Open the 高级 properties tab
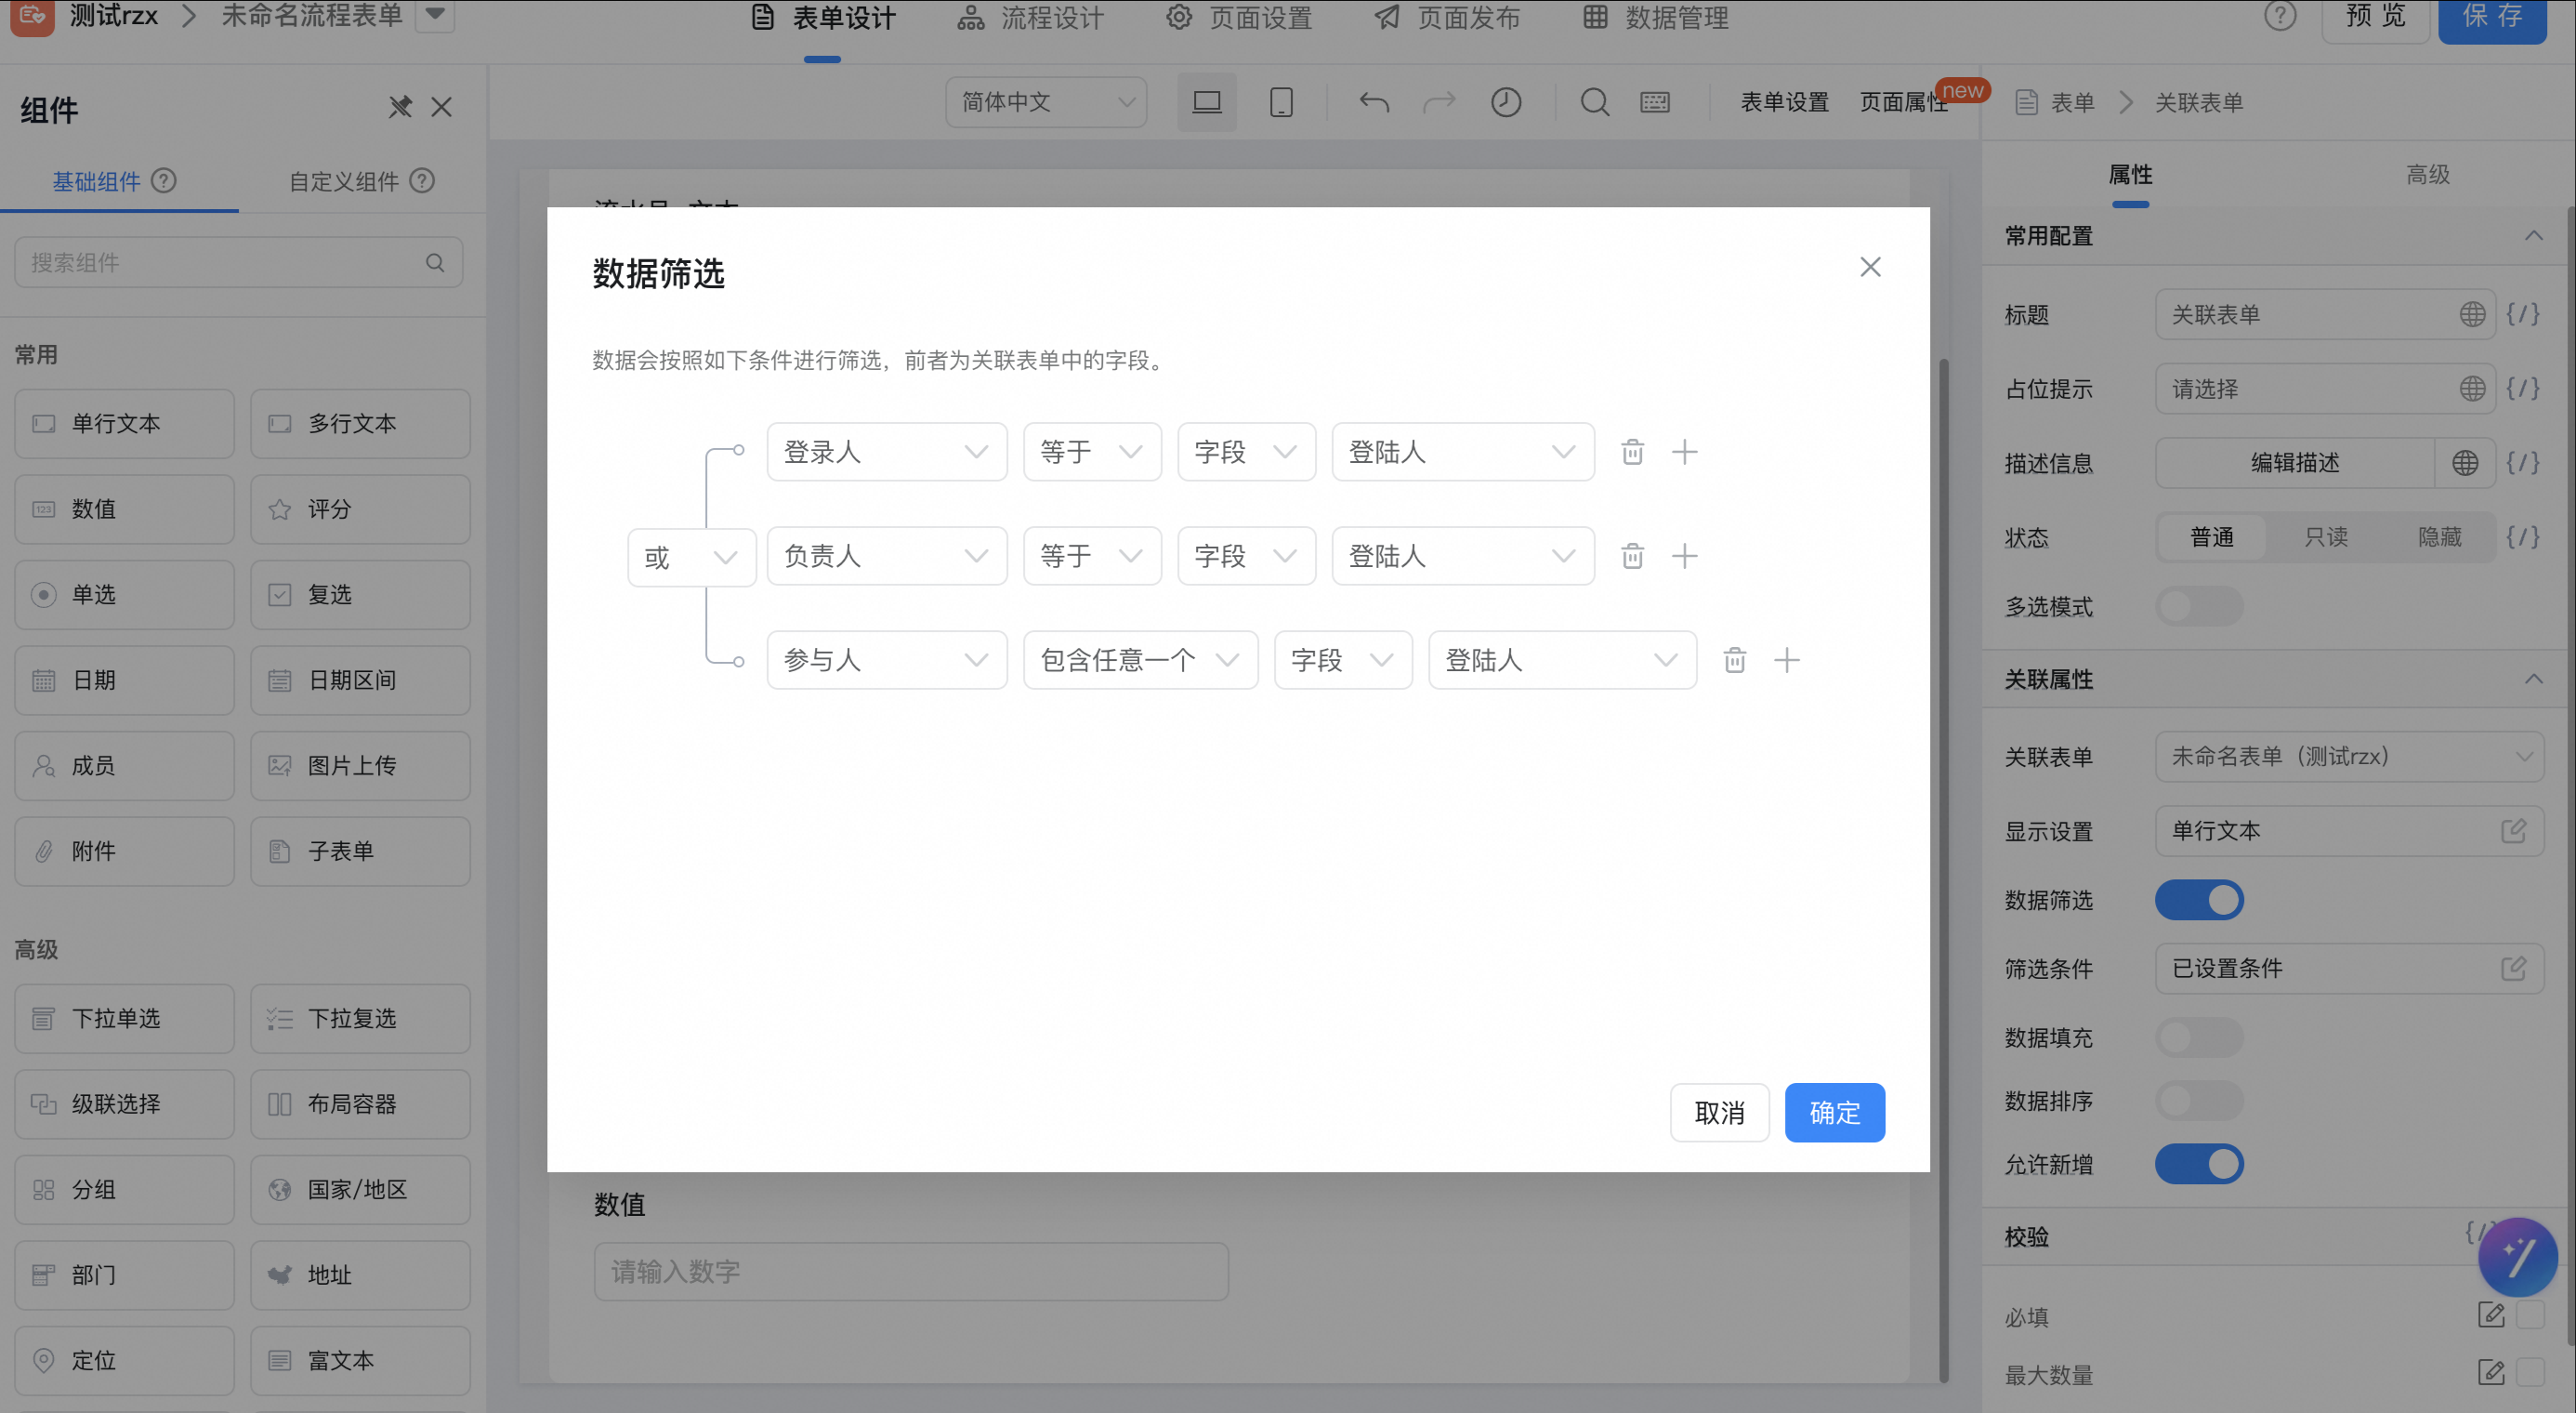 2427,174
